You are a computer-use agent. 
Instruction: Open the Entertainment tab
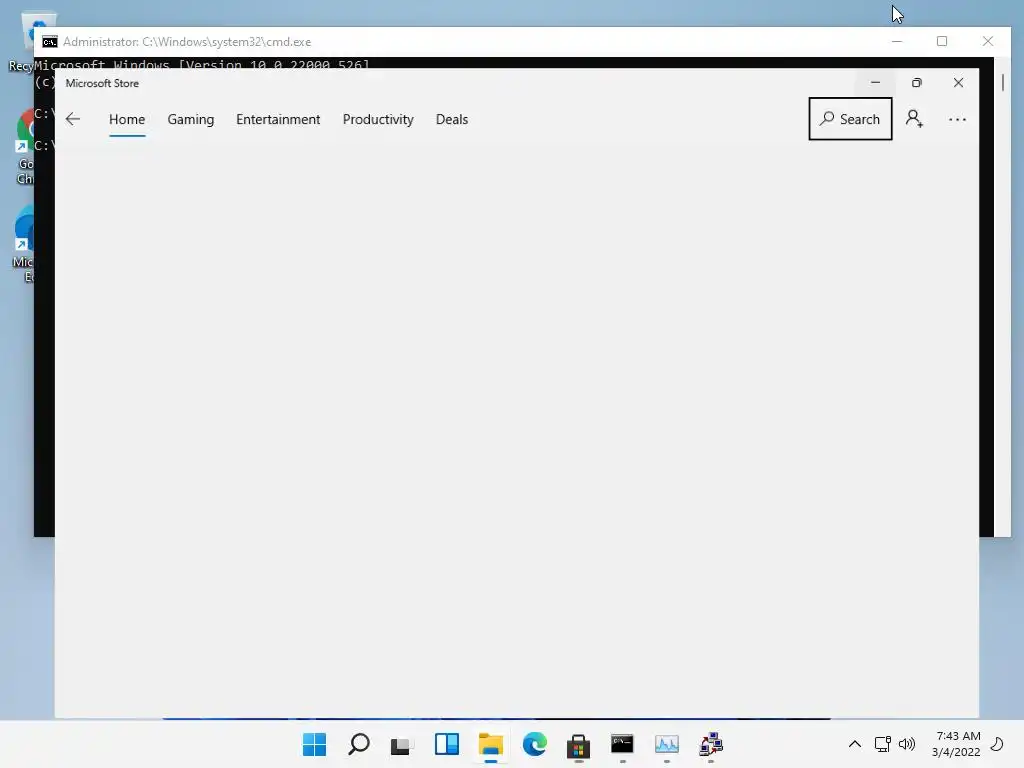point(278,120)
